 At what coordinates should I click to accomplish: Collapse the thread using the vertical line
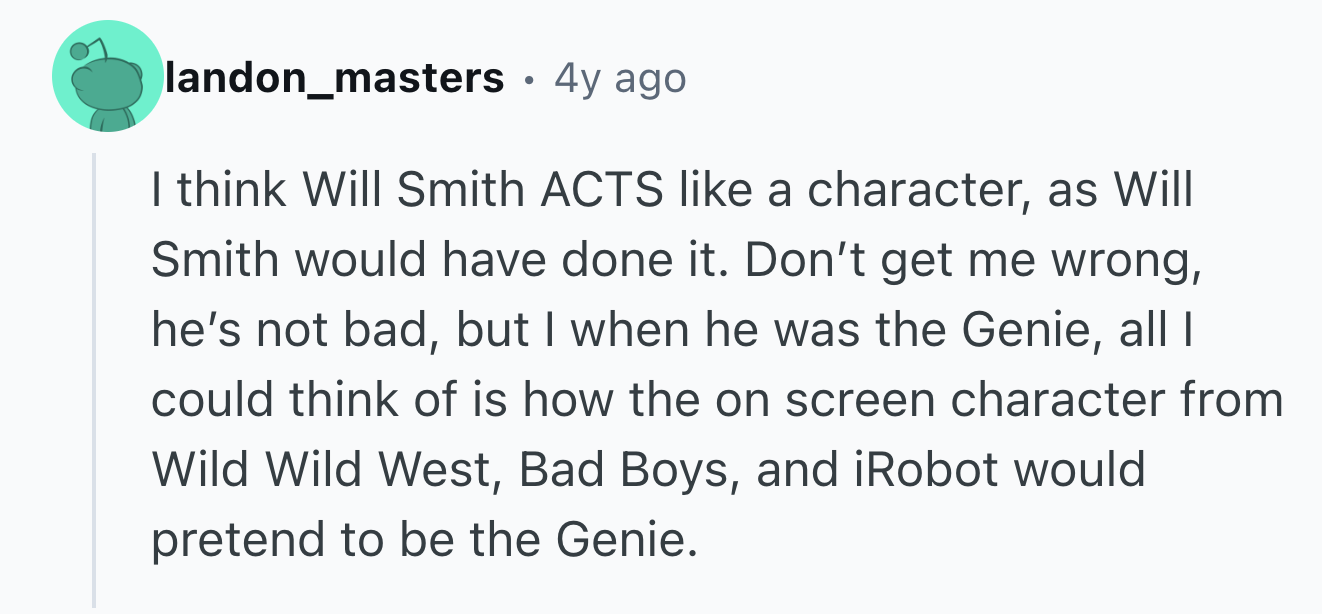coord(95,380)
